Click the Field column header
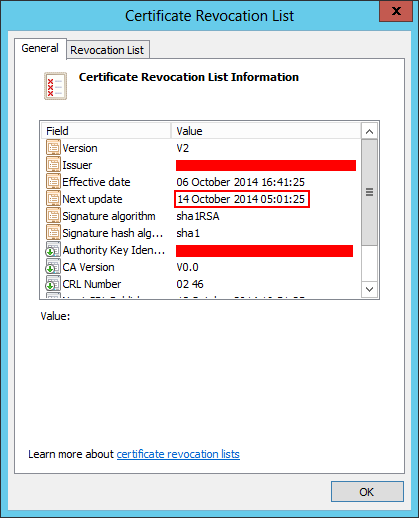 106,131
